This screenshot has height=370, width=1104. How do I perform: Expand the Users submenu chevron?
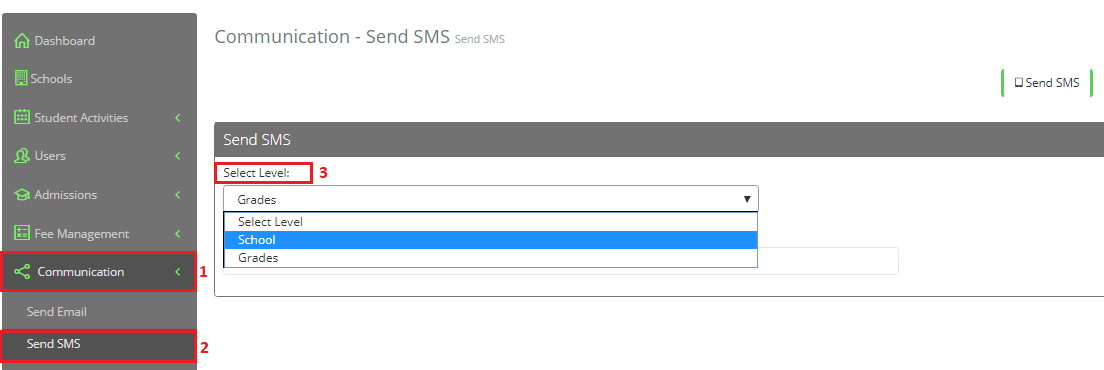(x=178, y=155)
